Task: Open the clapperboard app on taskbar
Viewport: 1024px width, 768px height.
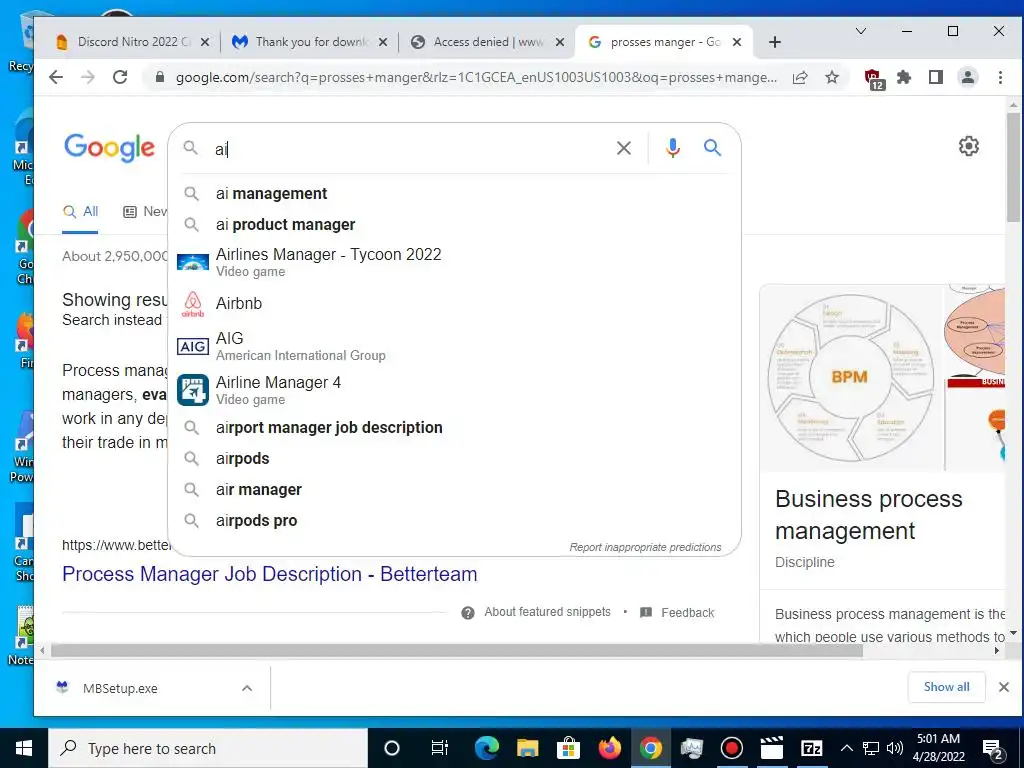Action: pos(771,748)
